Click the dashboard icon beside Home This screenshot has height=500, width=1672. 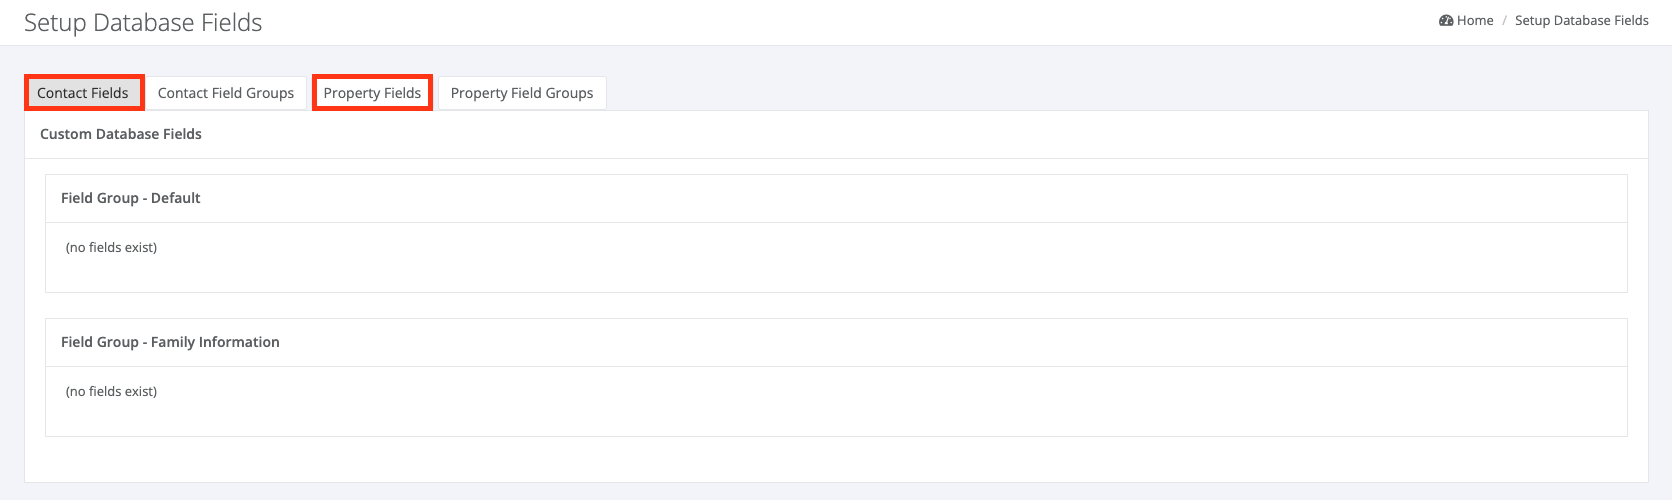pos(1446,20)
